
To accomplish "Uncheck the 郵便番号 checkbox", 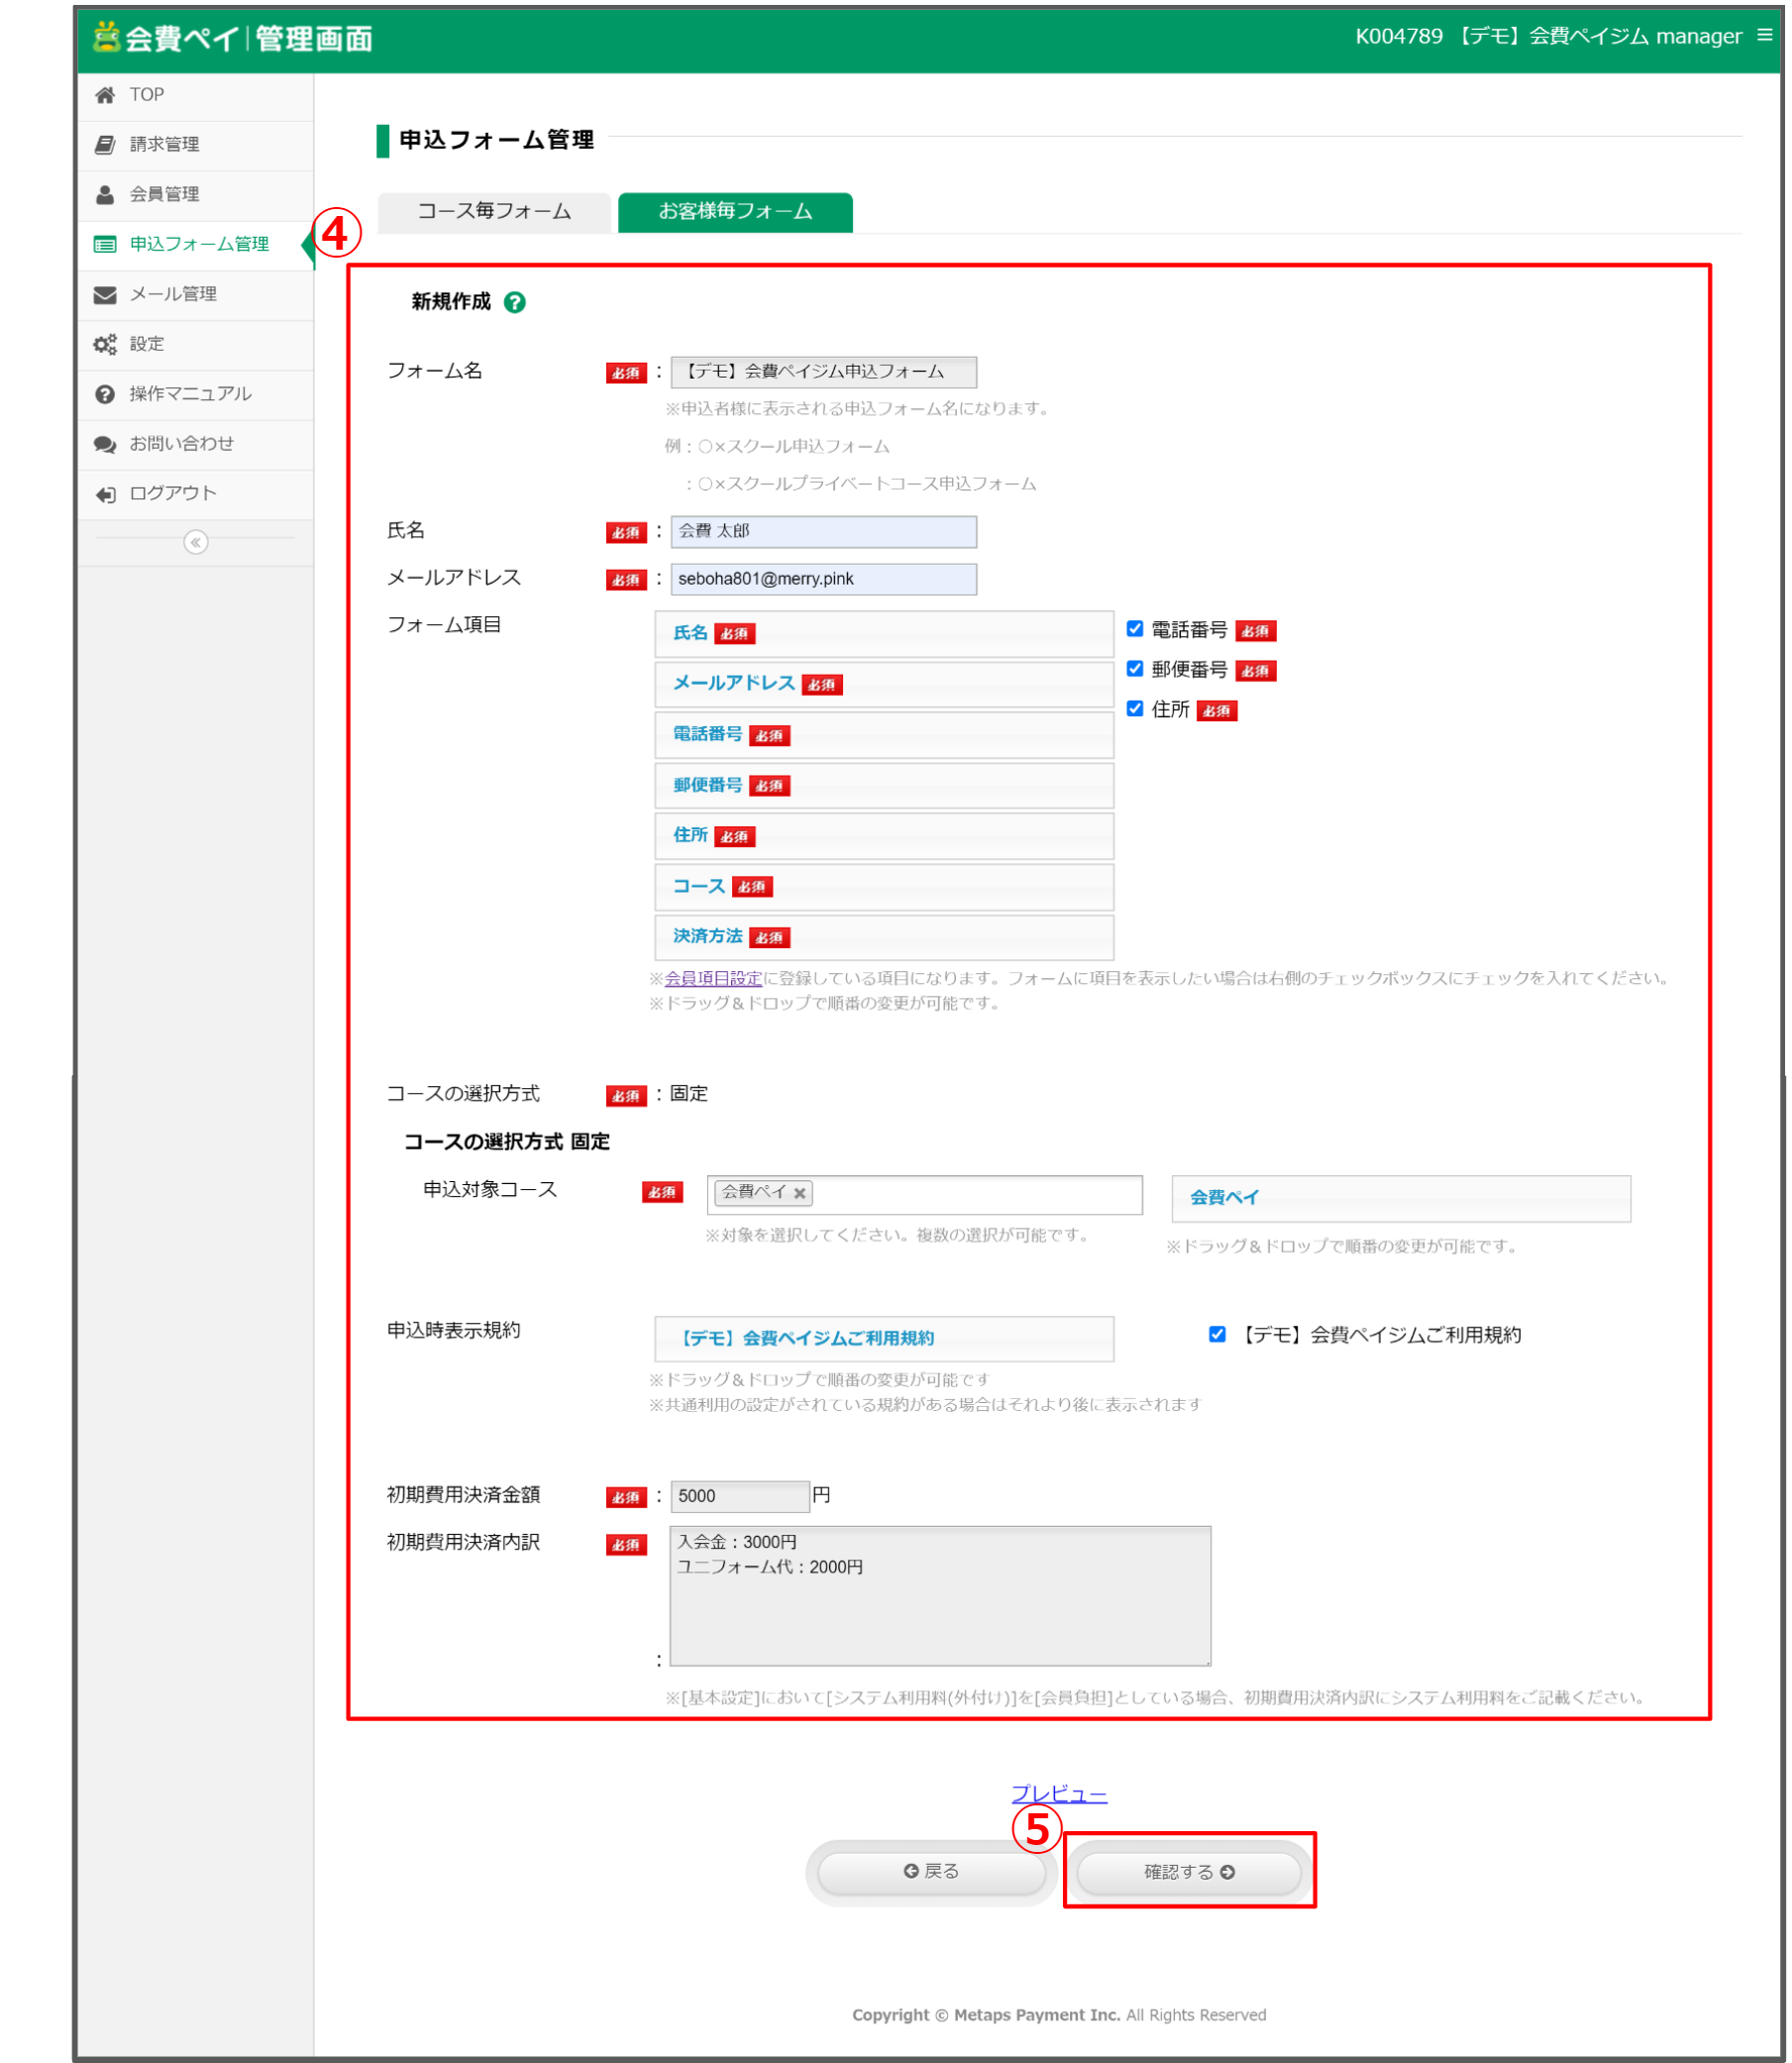I will coord(1137,670).
